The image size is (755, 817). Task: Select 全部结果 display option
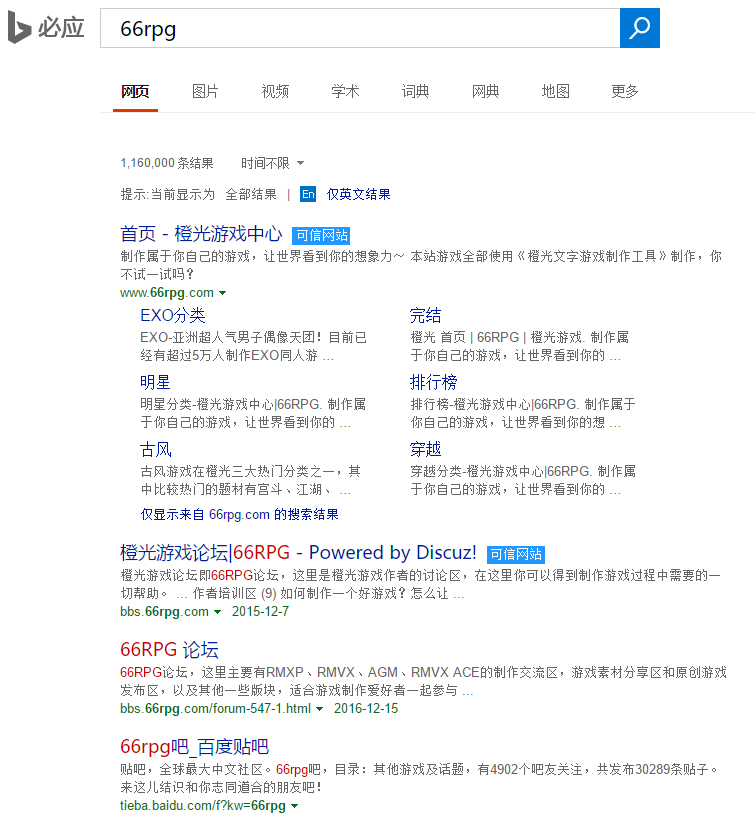[251, 194]
